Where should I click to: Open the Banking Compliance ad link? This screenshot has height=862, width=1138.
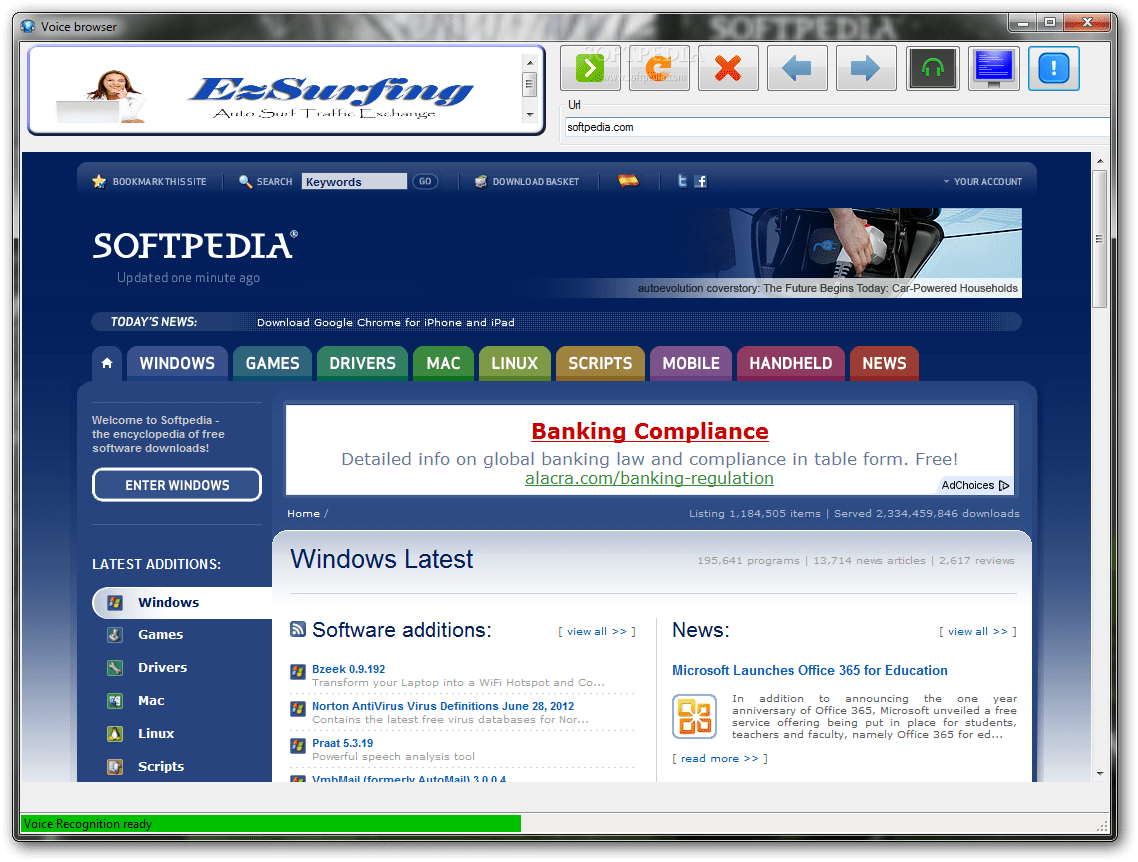[x=650, y=431]
